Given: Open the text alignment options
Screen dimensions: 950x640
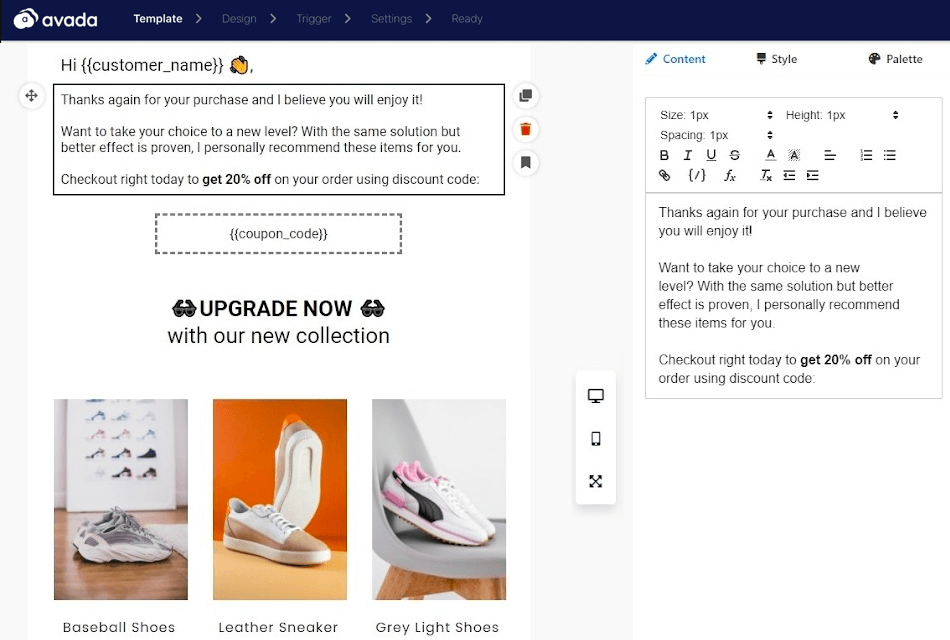Looking at the screenshot, I should click(830, 155).
